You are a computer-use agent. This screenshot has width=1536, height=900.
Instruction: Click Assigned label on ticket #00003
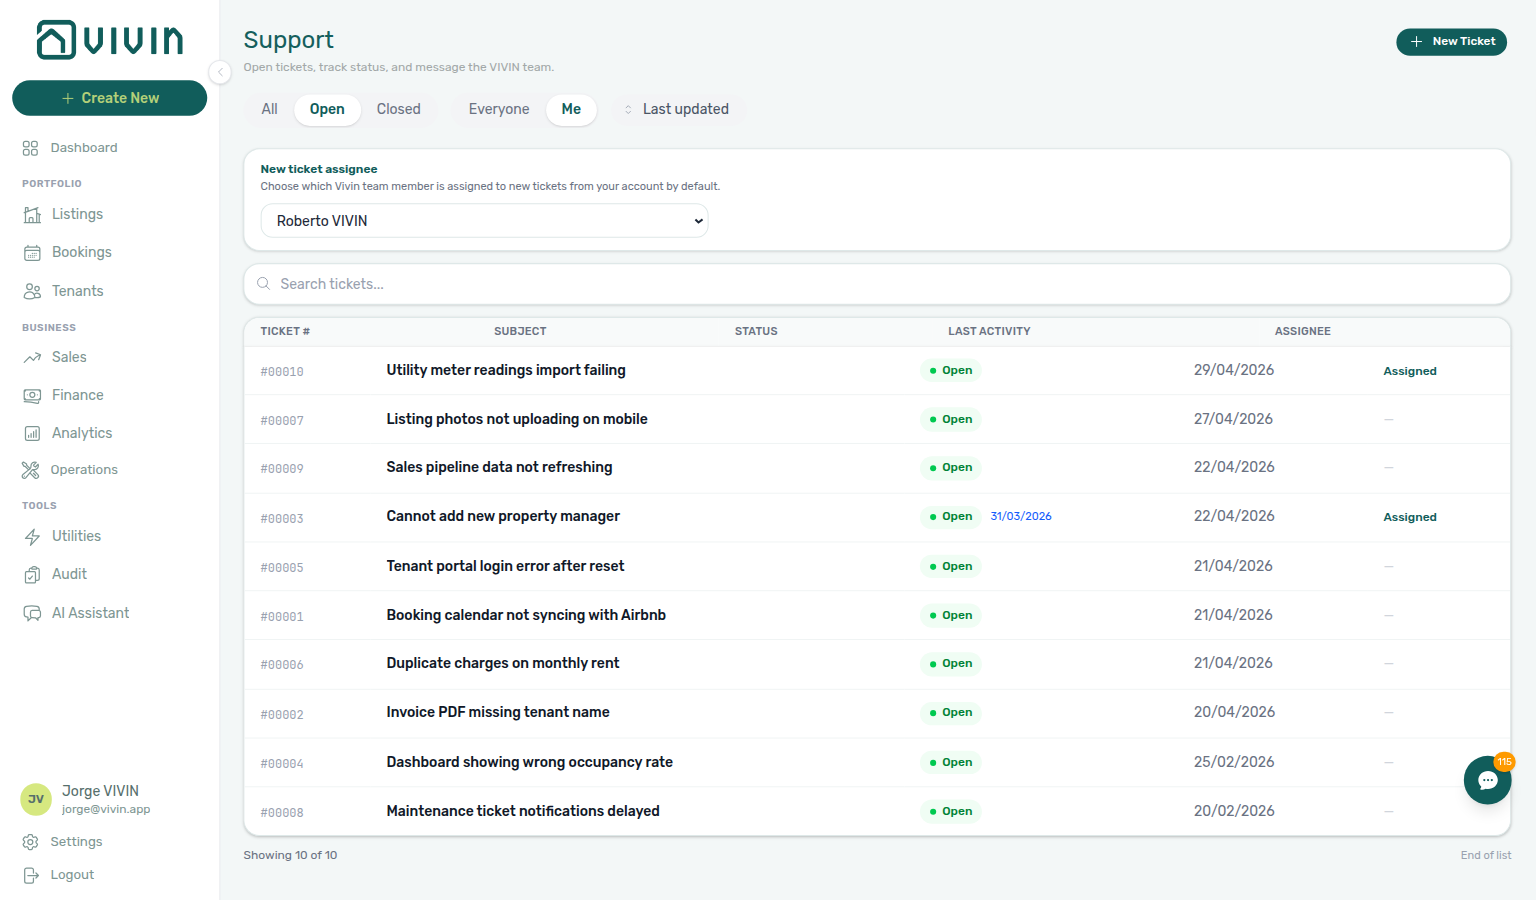coord(1410,517)
